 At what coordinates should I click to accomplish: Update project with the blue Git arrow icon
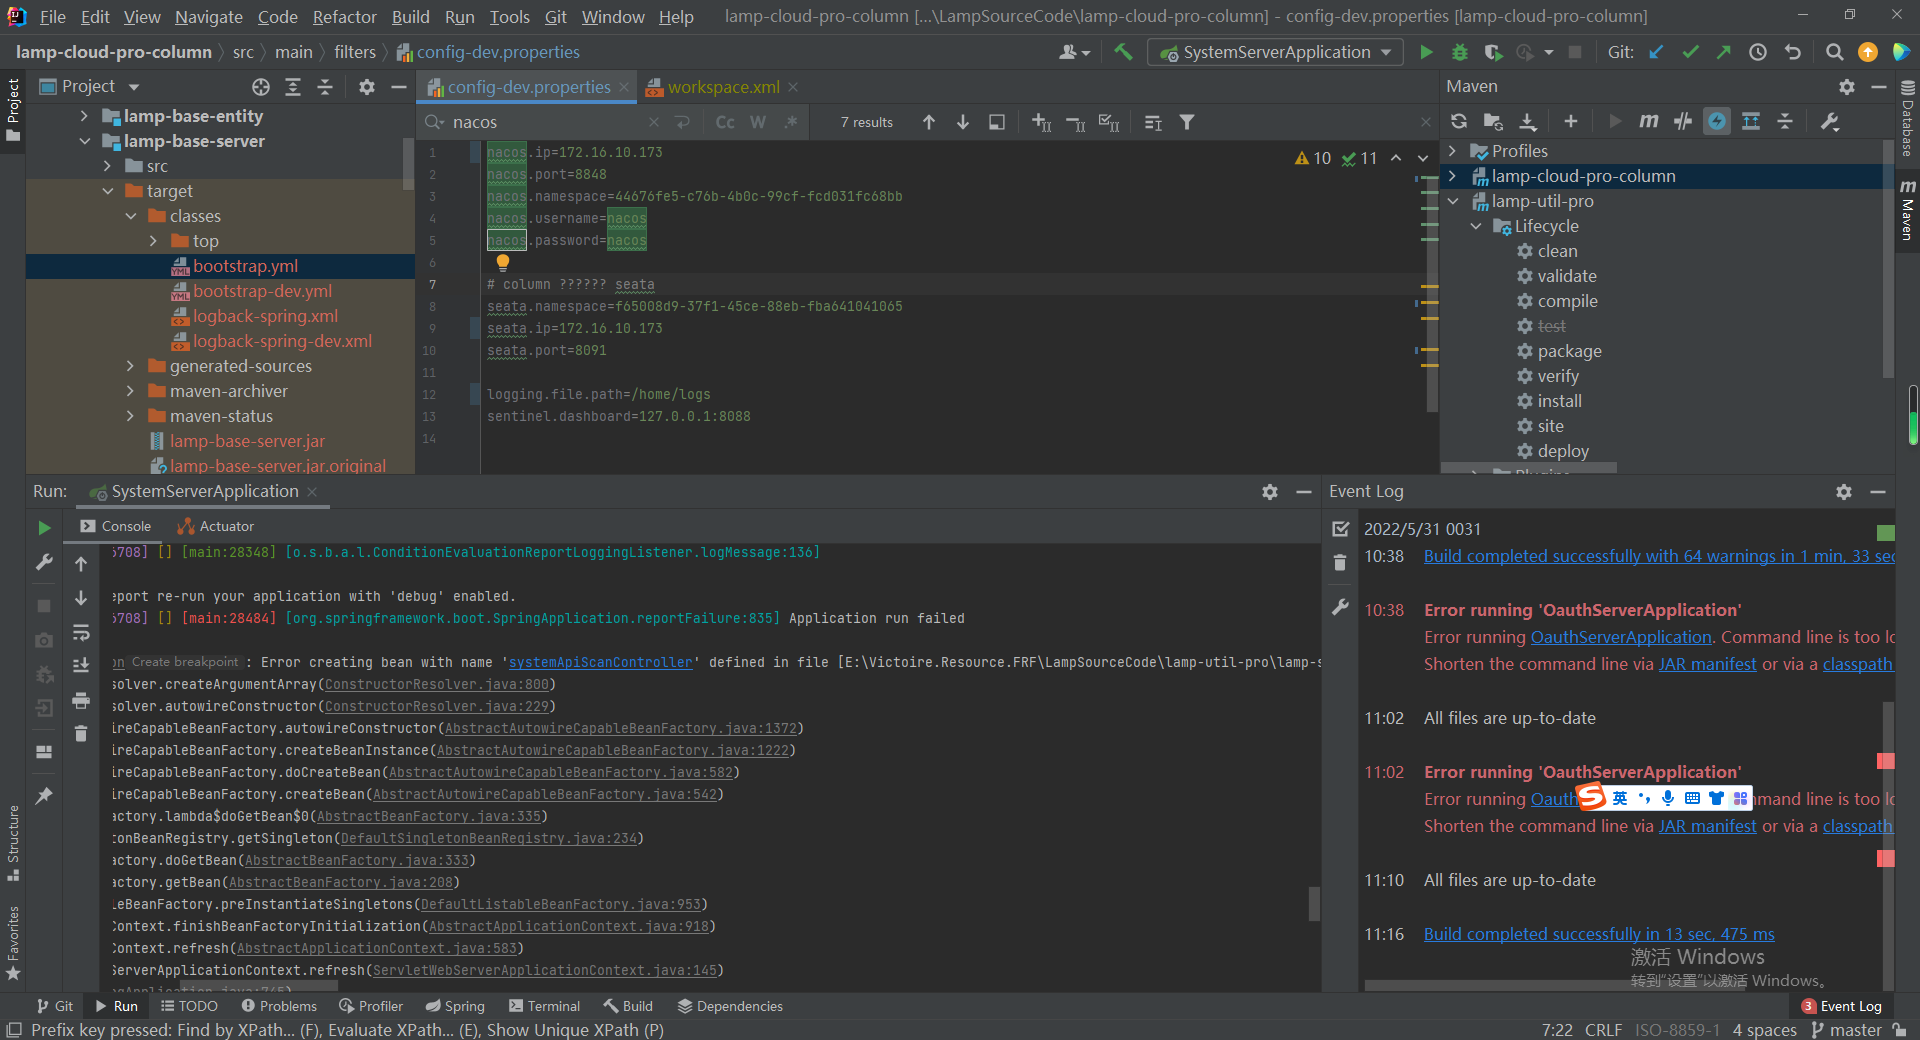click(x=1655, y=52)
